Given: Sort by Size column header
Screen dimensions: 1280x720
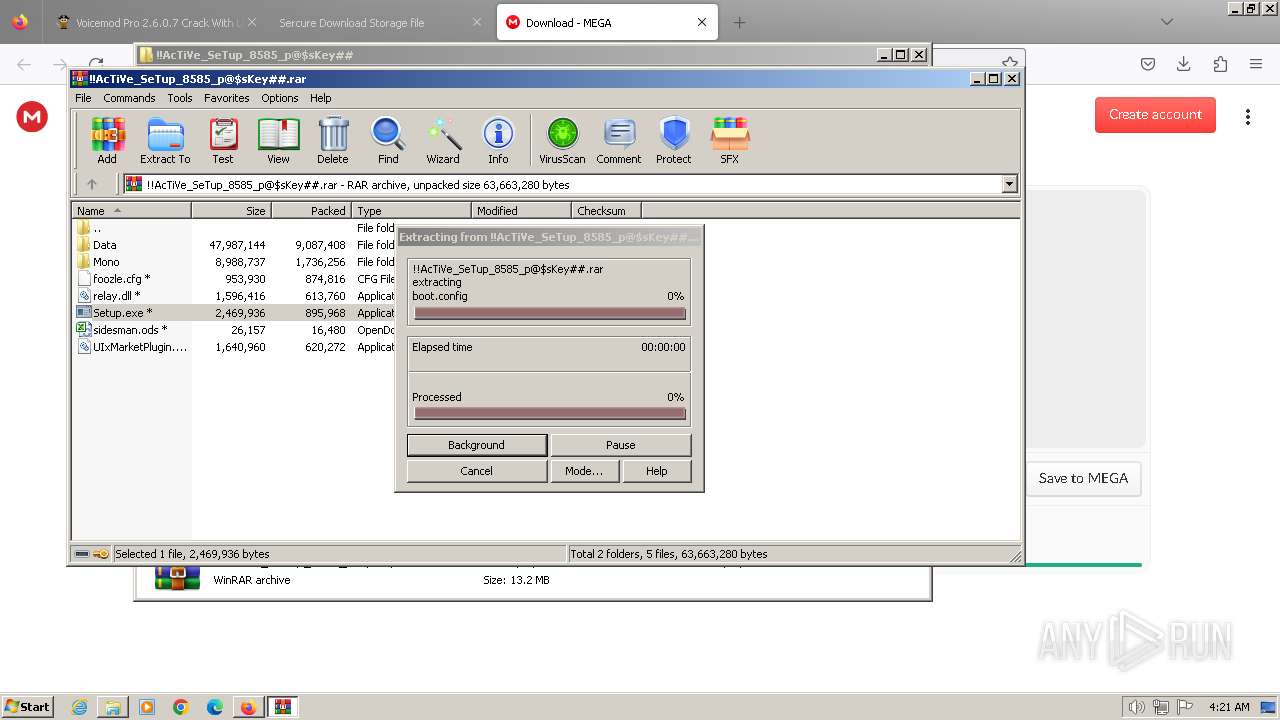Looking at the screenshot, I should pos(232,211).
